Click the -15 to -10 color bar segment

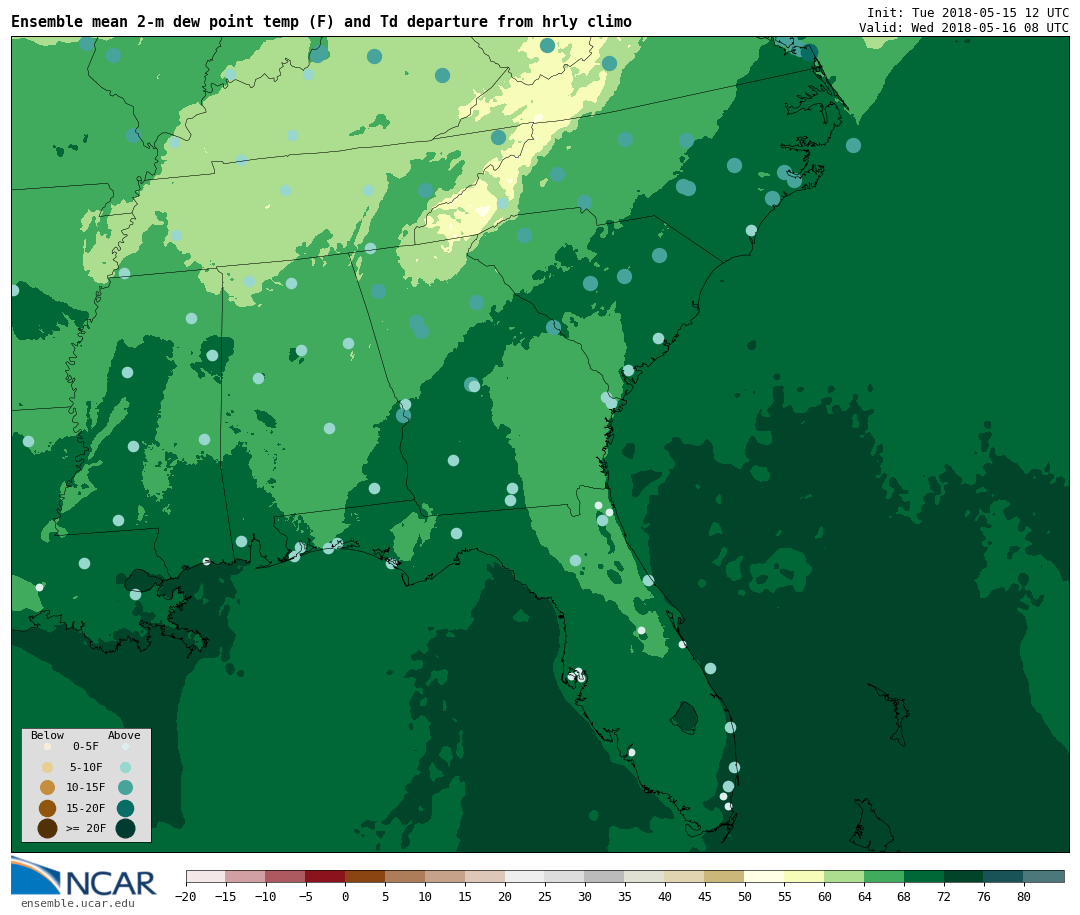click(246, 877)
